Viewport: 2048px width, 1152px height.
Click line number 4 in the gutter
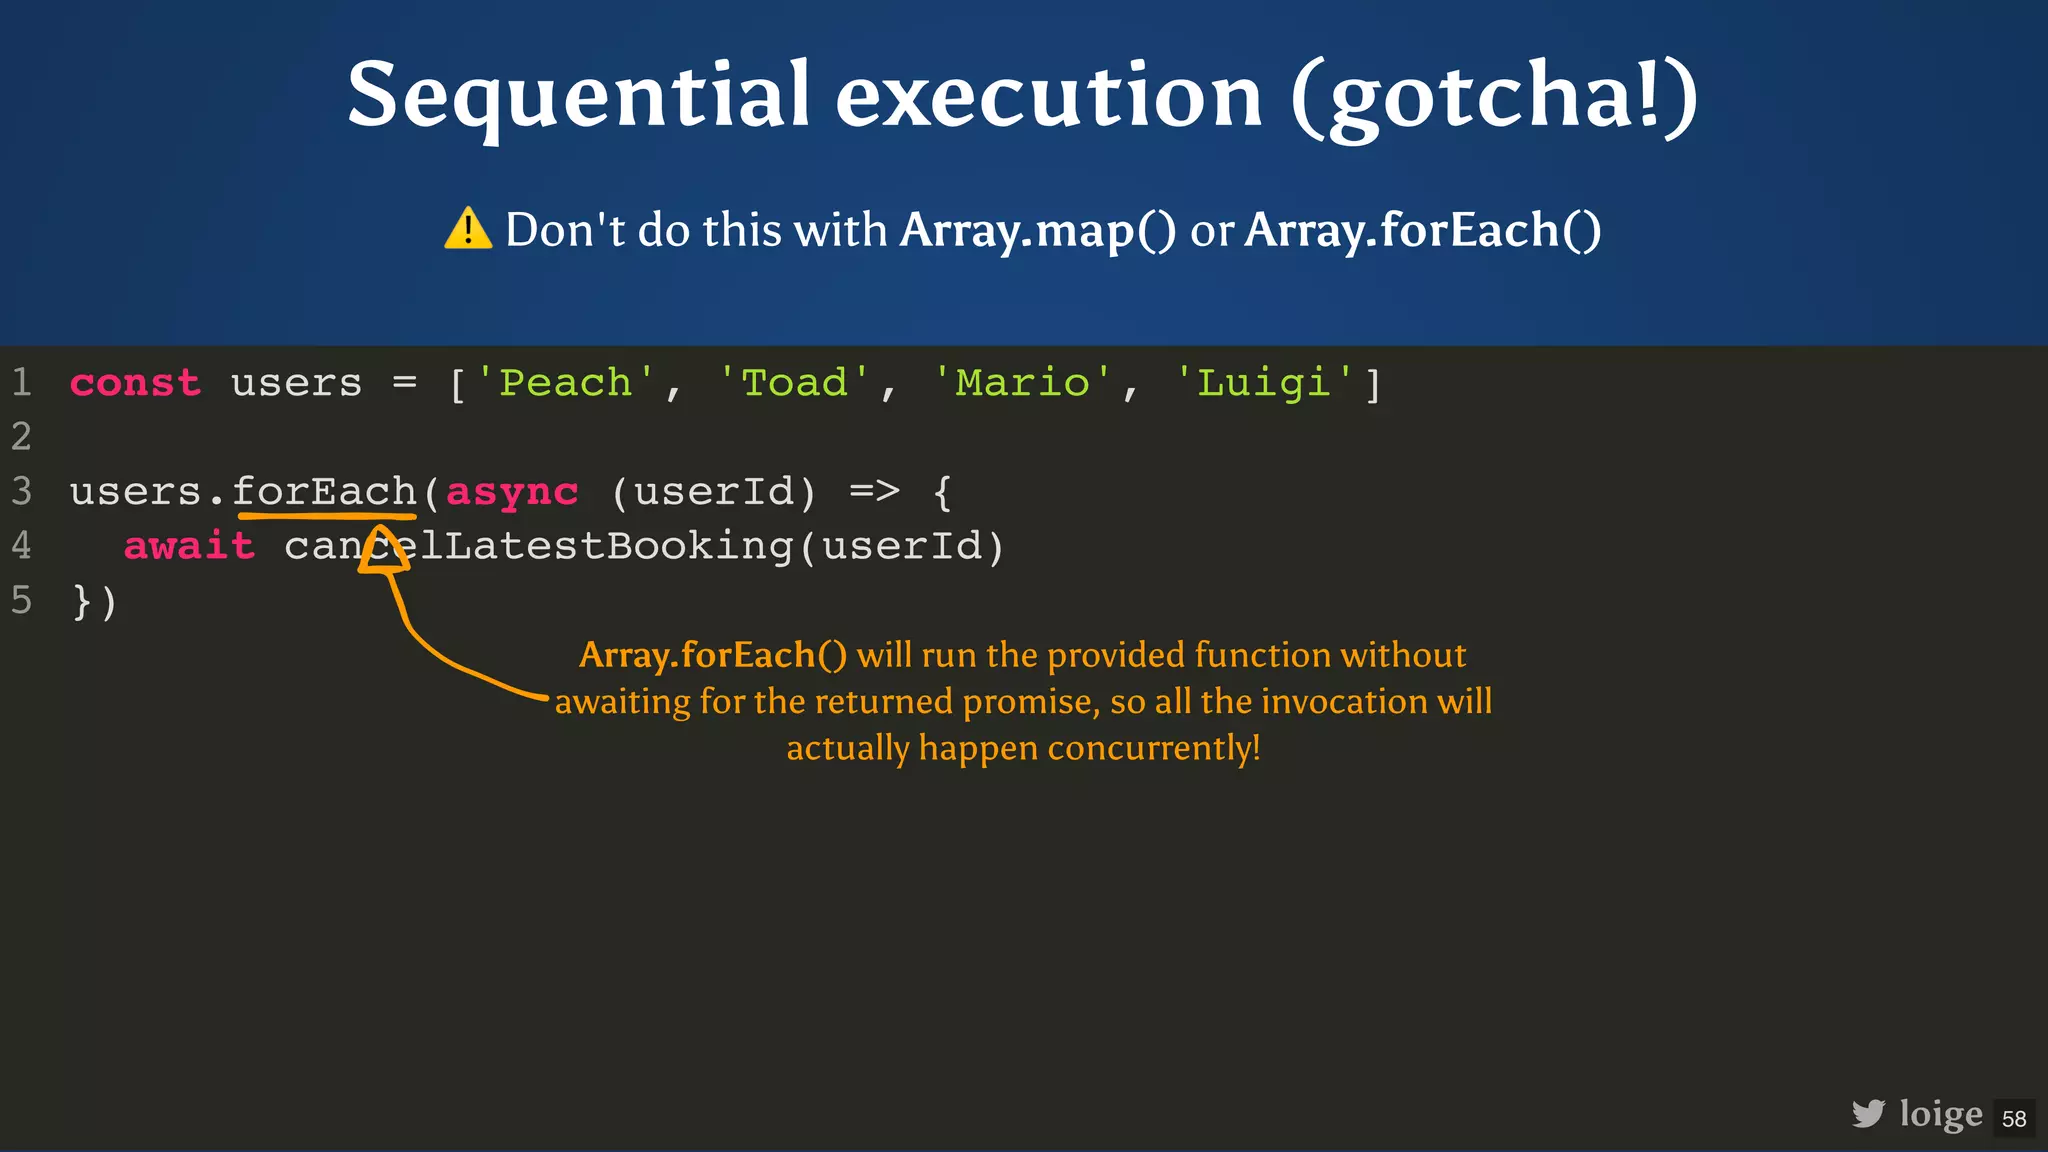click(x=22, y=546)
